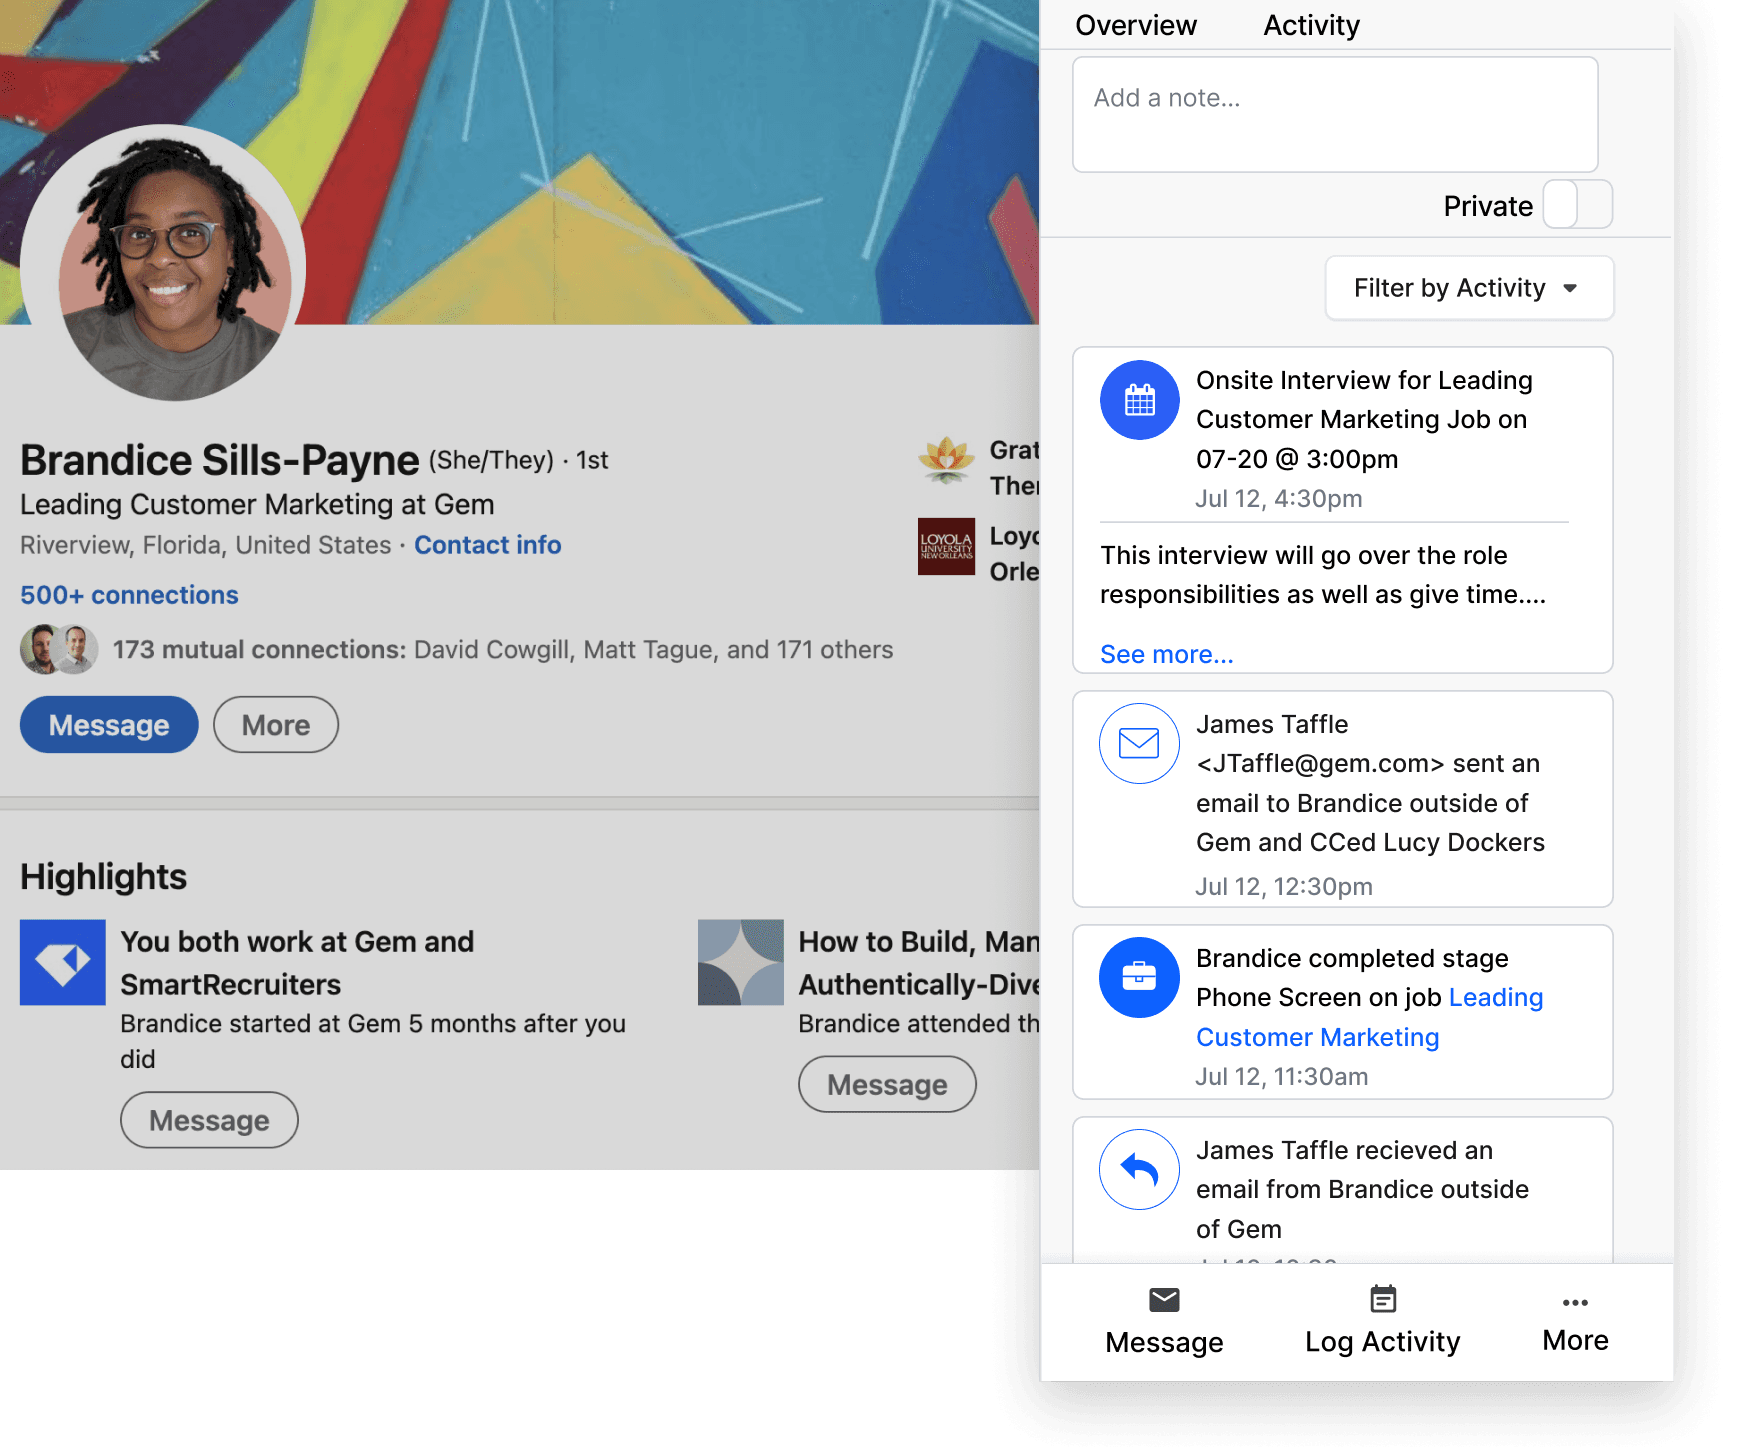This screenshot has height=1447, width=1749.
Task: Switch to the Activity tab
Action: click(1311, 25)
